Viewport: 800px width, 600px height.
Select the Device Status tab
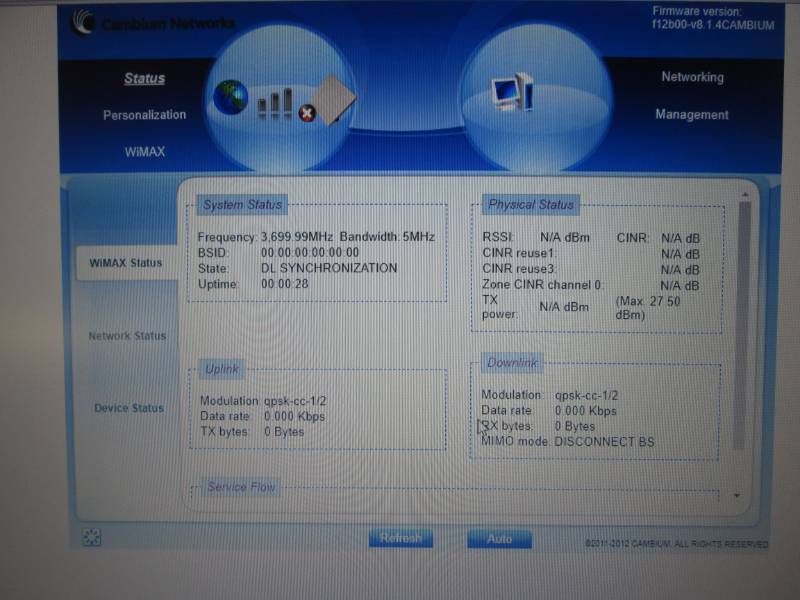tap(129, 408)
